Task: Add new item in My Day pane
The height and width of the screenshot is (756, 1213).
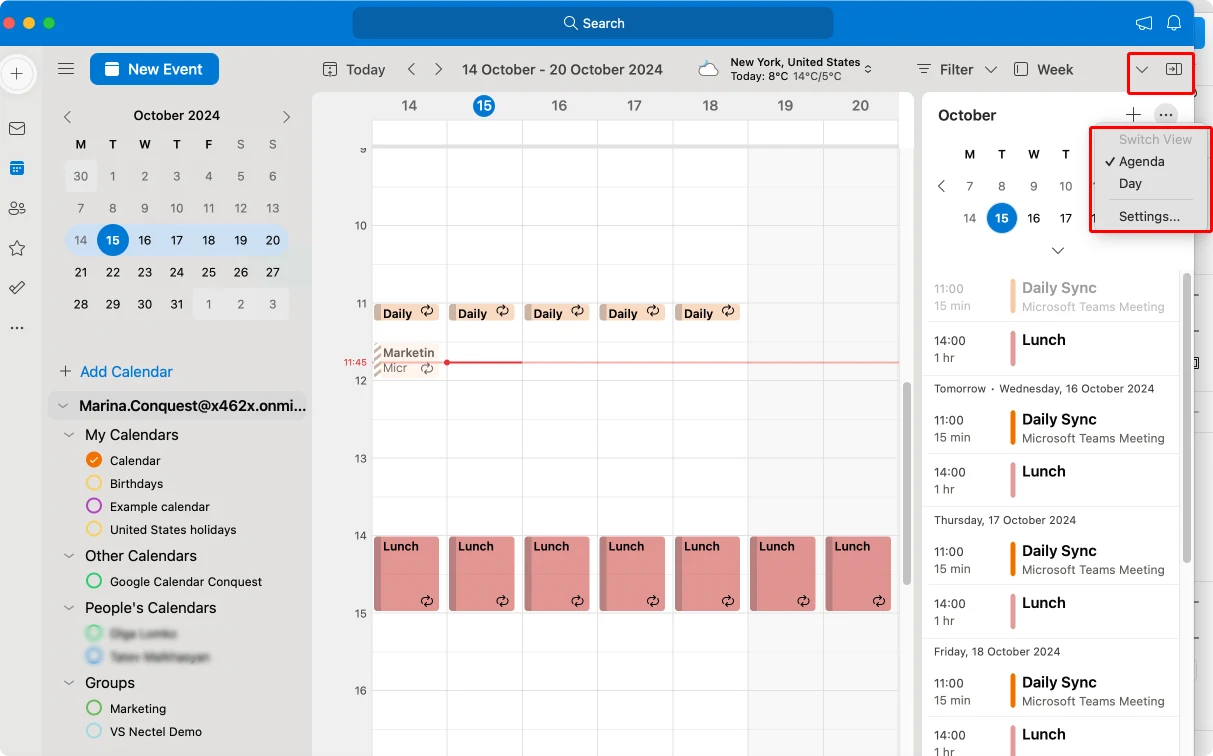Action: (1133, 115)
